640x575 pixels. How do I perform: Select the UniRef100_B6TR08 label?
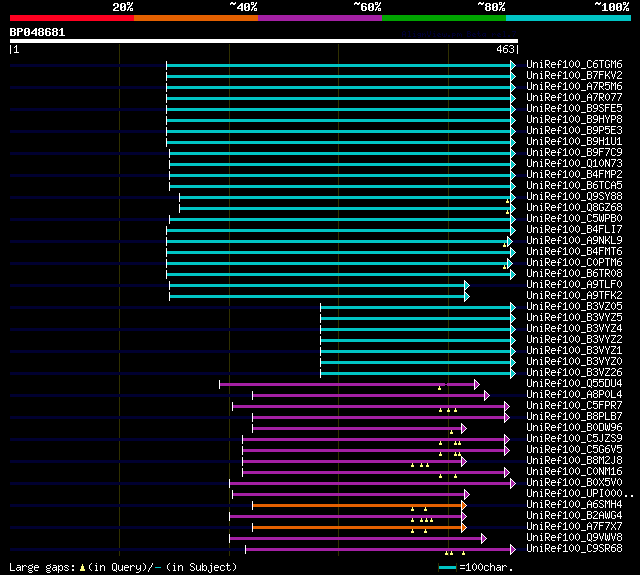[x=574, y=273]
